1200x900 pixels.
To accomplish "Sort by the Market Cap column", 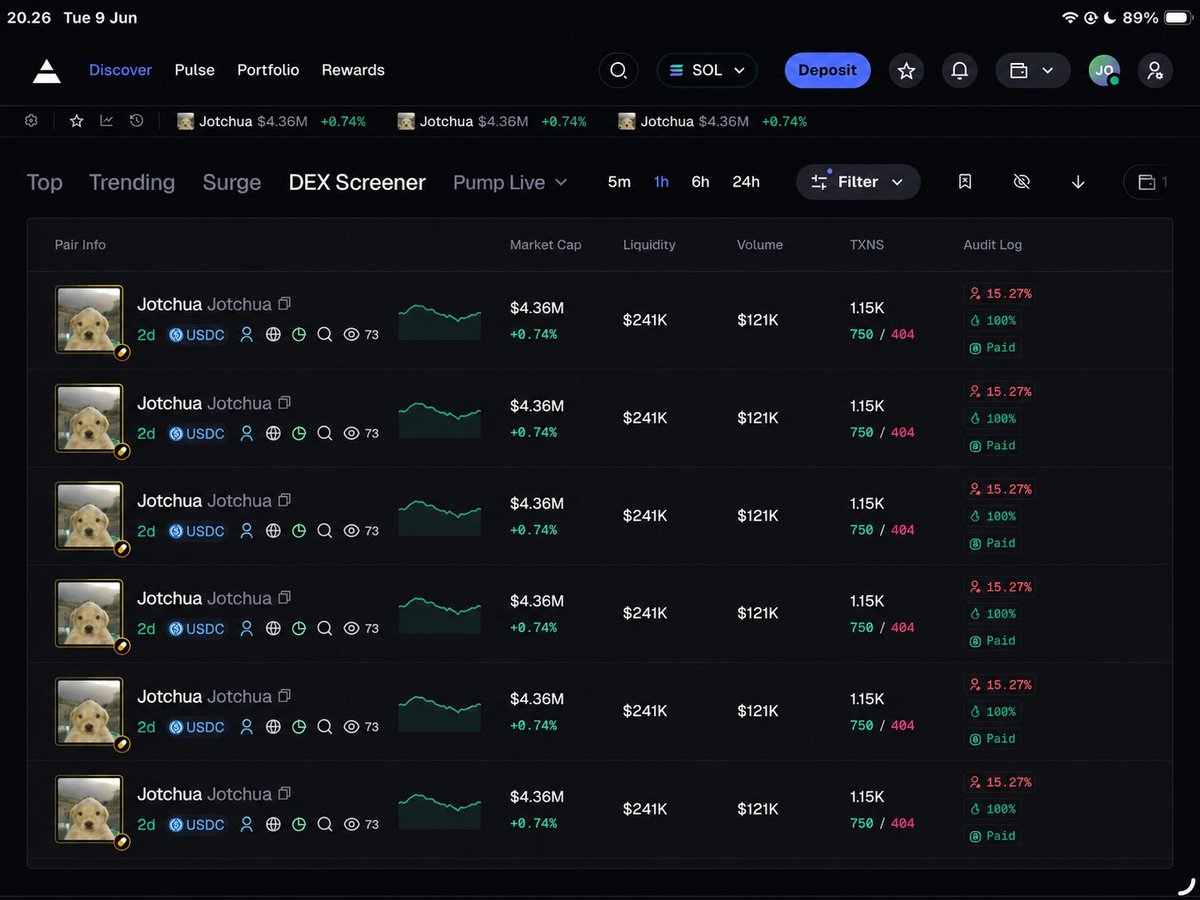I will point(545,245).
